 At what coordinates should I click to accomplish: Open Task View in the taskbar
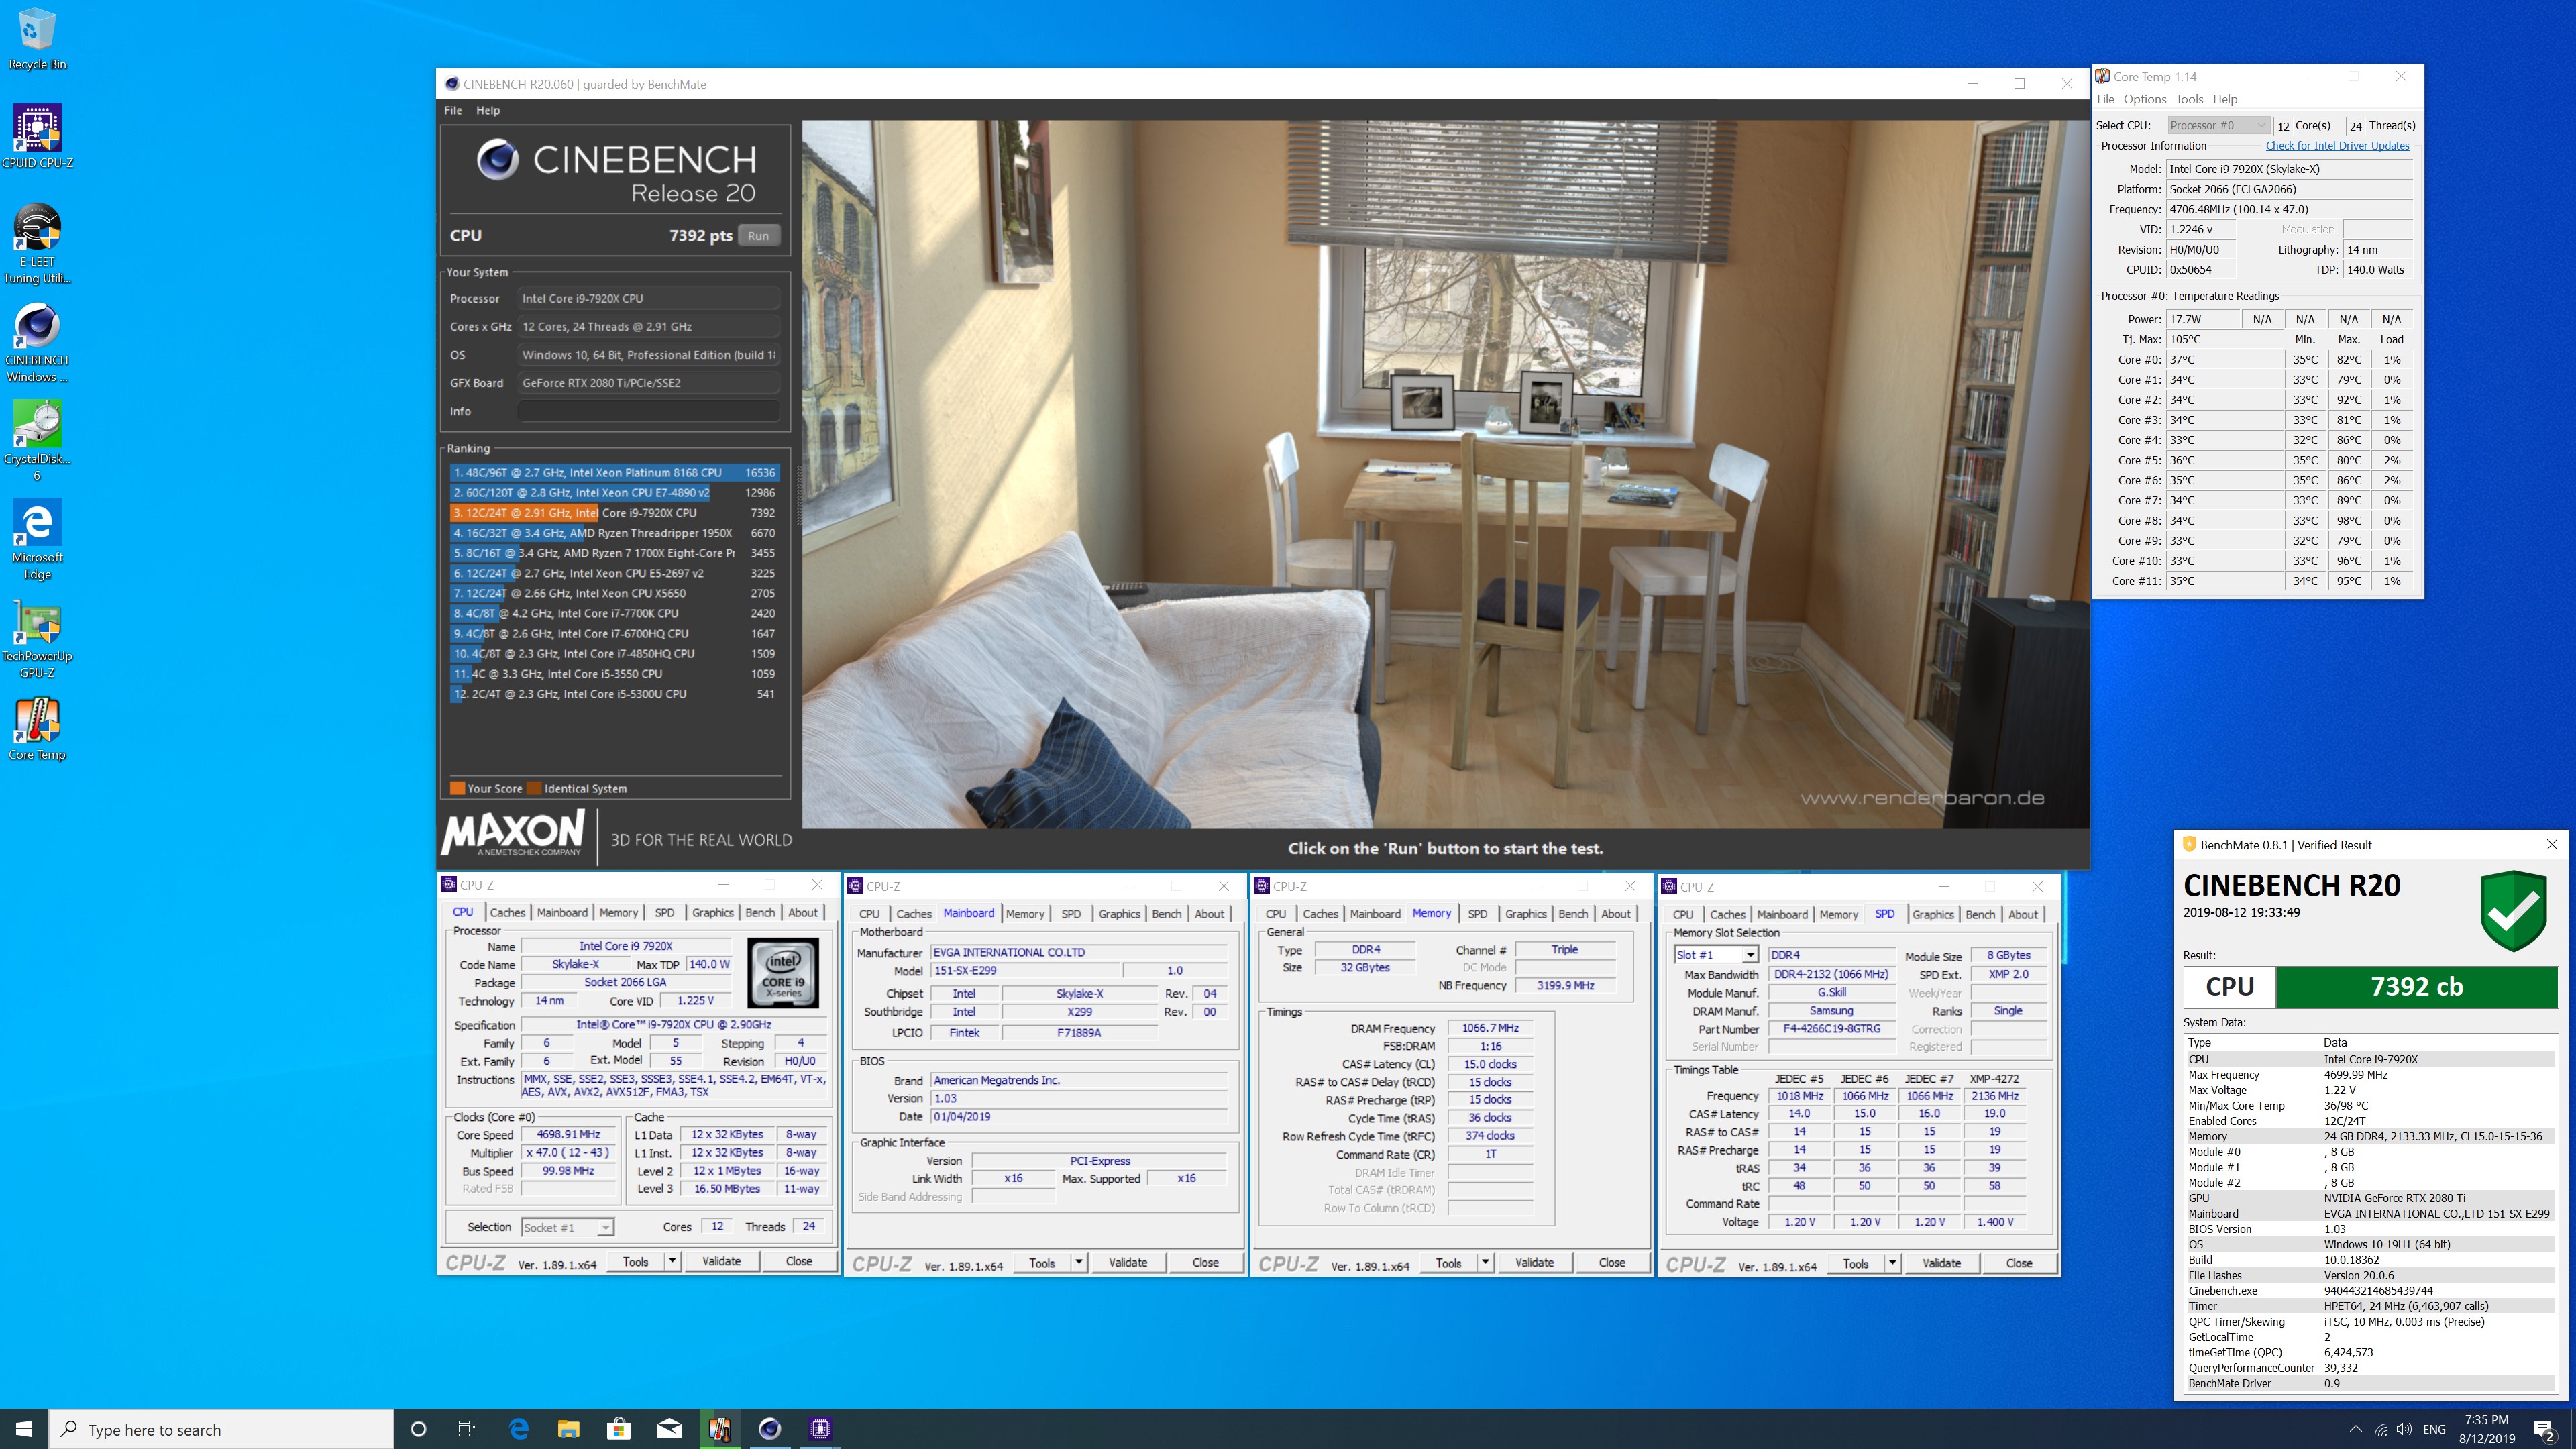pyautogui.click(x=467, y=1429)
